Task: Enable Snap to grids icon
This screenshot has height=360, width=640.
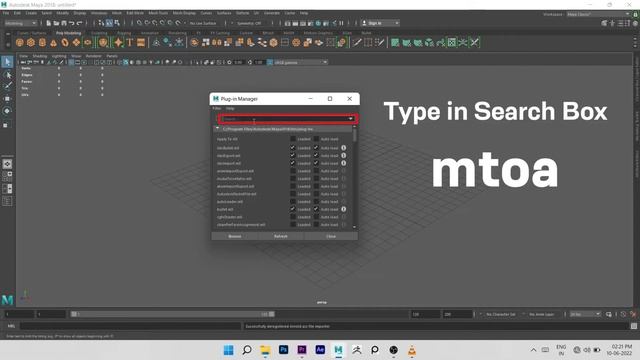Action: point(140,23)
